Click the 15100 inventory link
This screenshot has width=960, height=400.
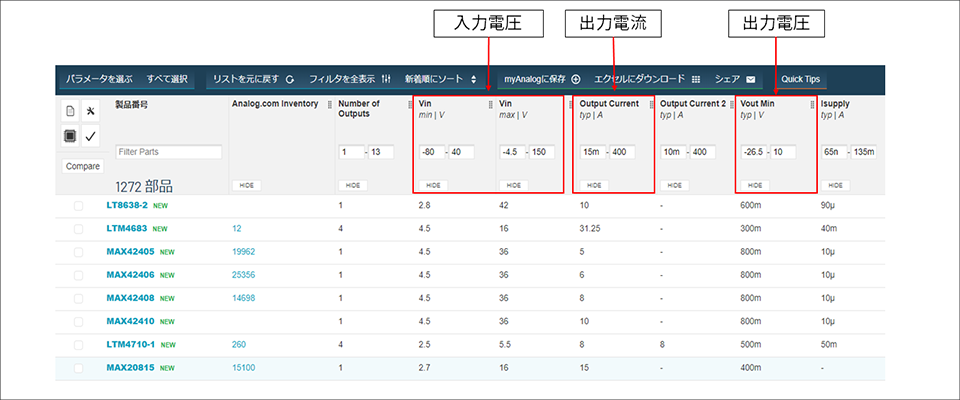tap(244, 368)
